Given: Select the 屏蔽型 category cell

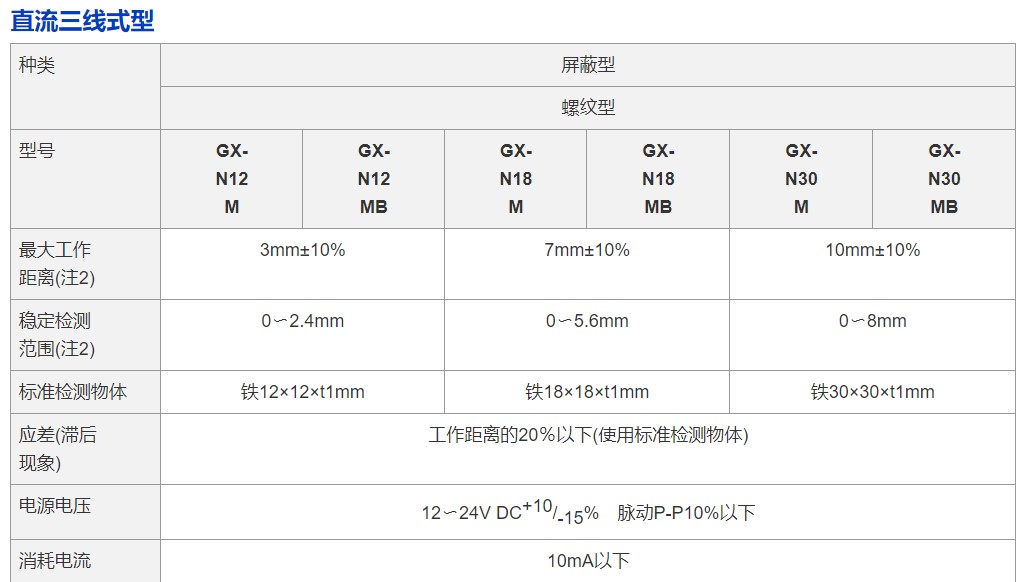Looking at the screenshot, I should point(588,65).
